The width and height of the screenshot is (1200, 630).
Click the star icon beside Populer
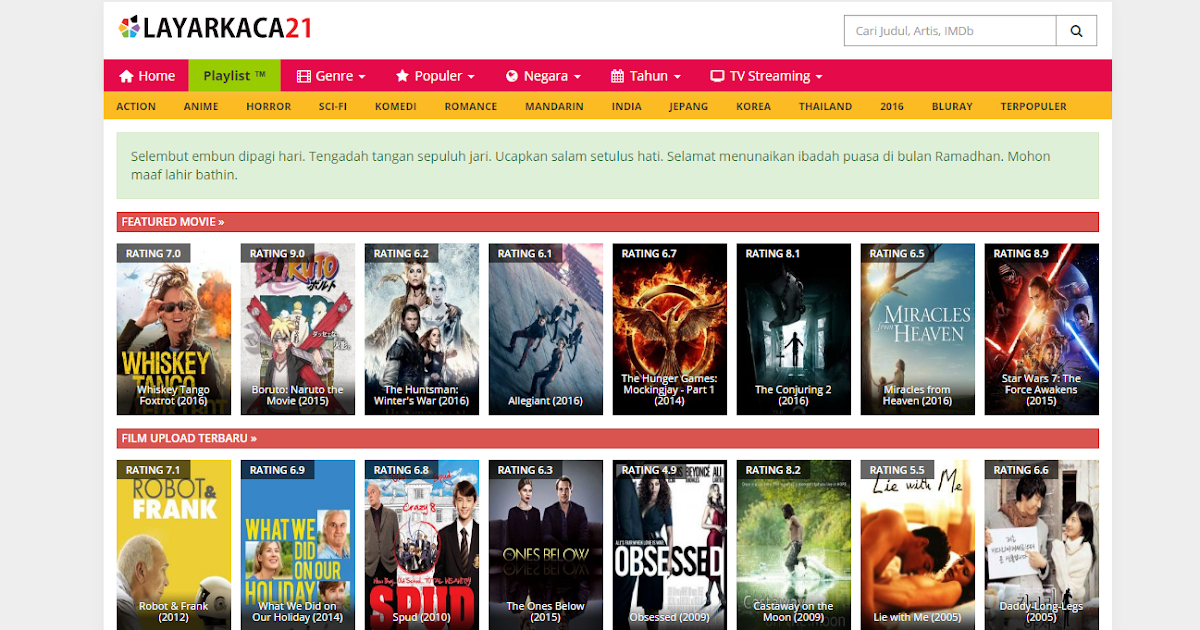pos(402,75)
